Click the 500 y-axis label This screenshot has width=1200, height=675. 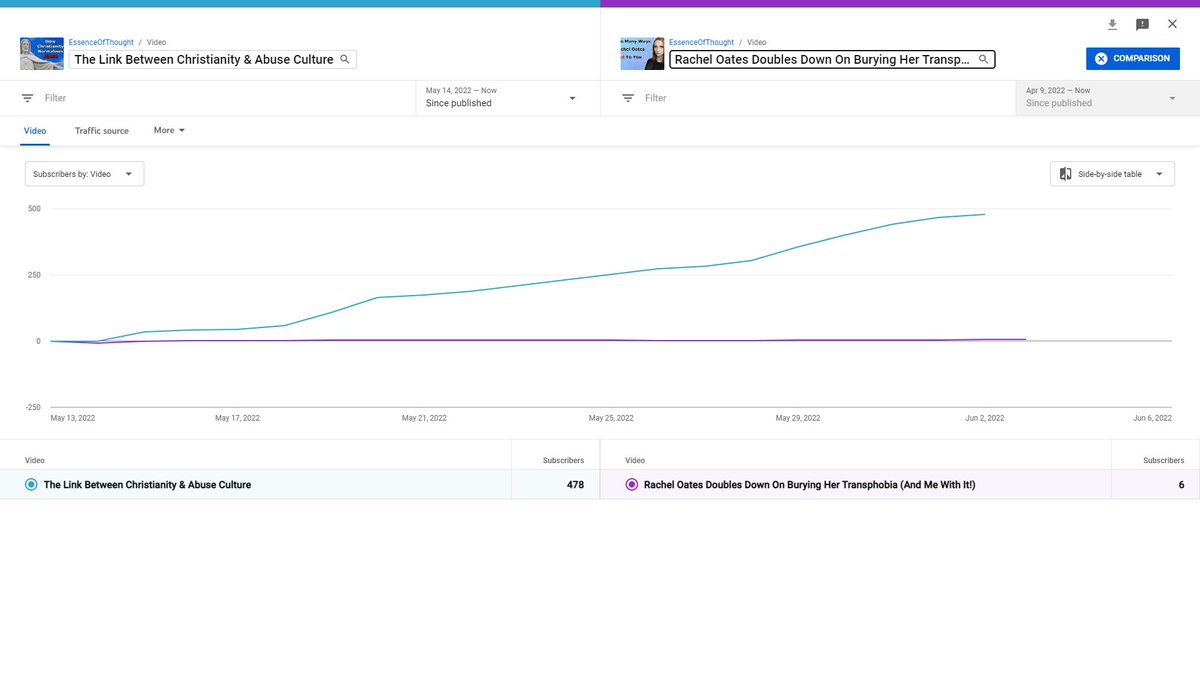(x=34, y=208)
